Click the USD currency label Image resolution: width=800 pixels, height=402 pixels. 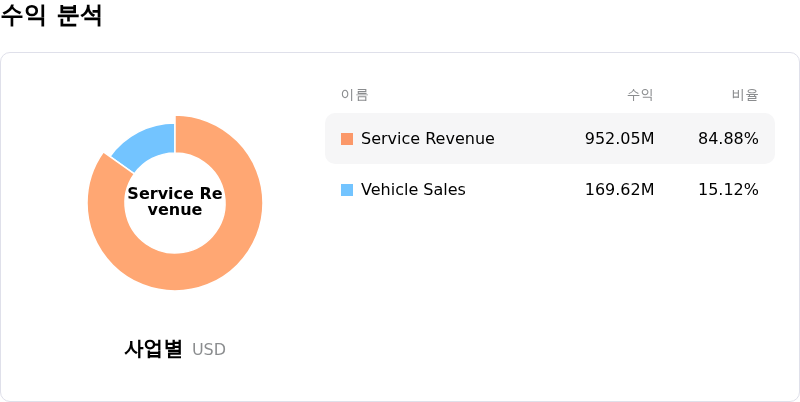point(209,350)
